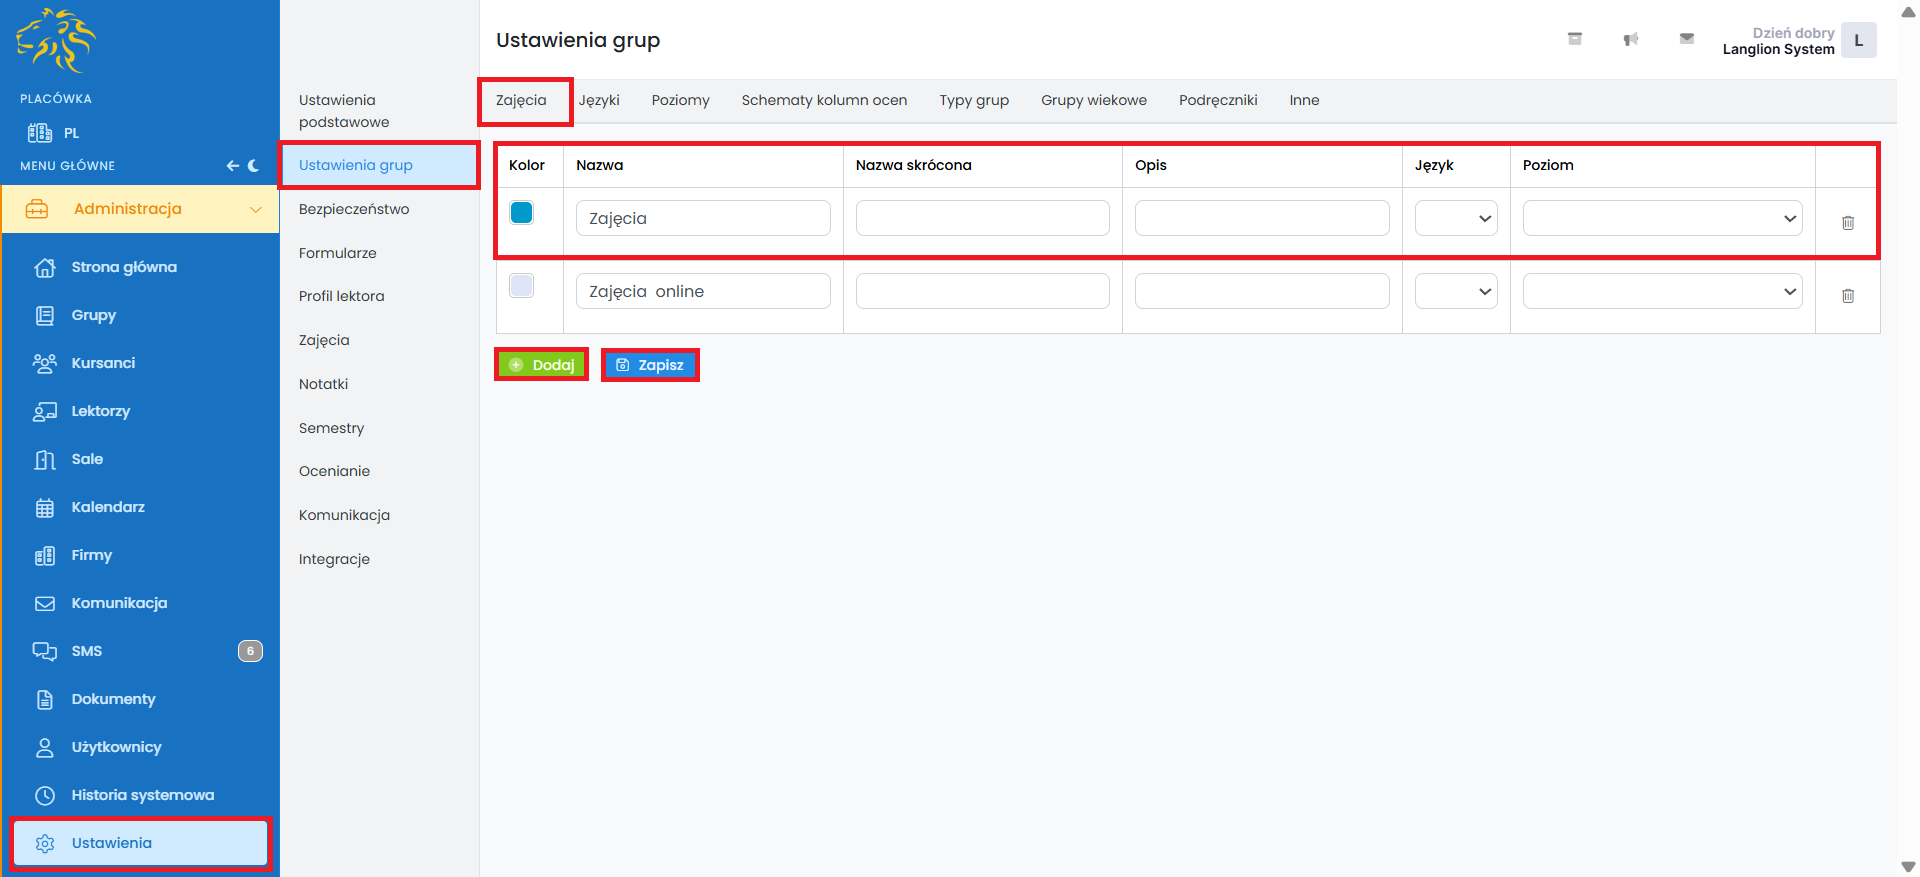Click trash icon for the Zajęcia row
This screenshot has height=877, width=1920.
1847,223
